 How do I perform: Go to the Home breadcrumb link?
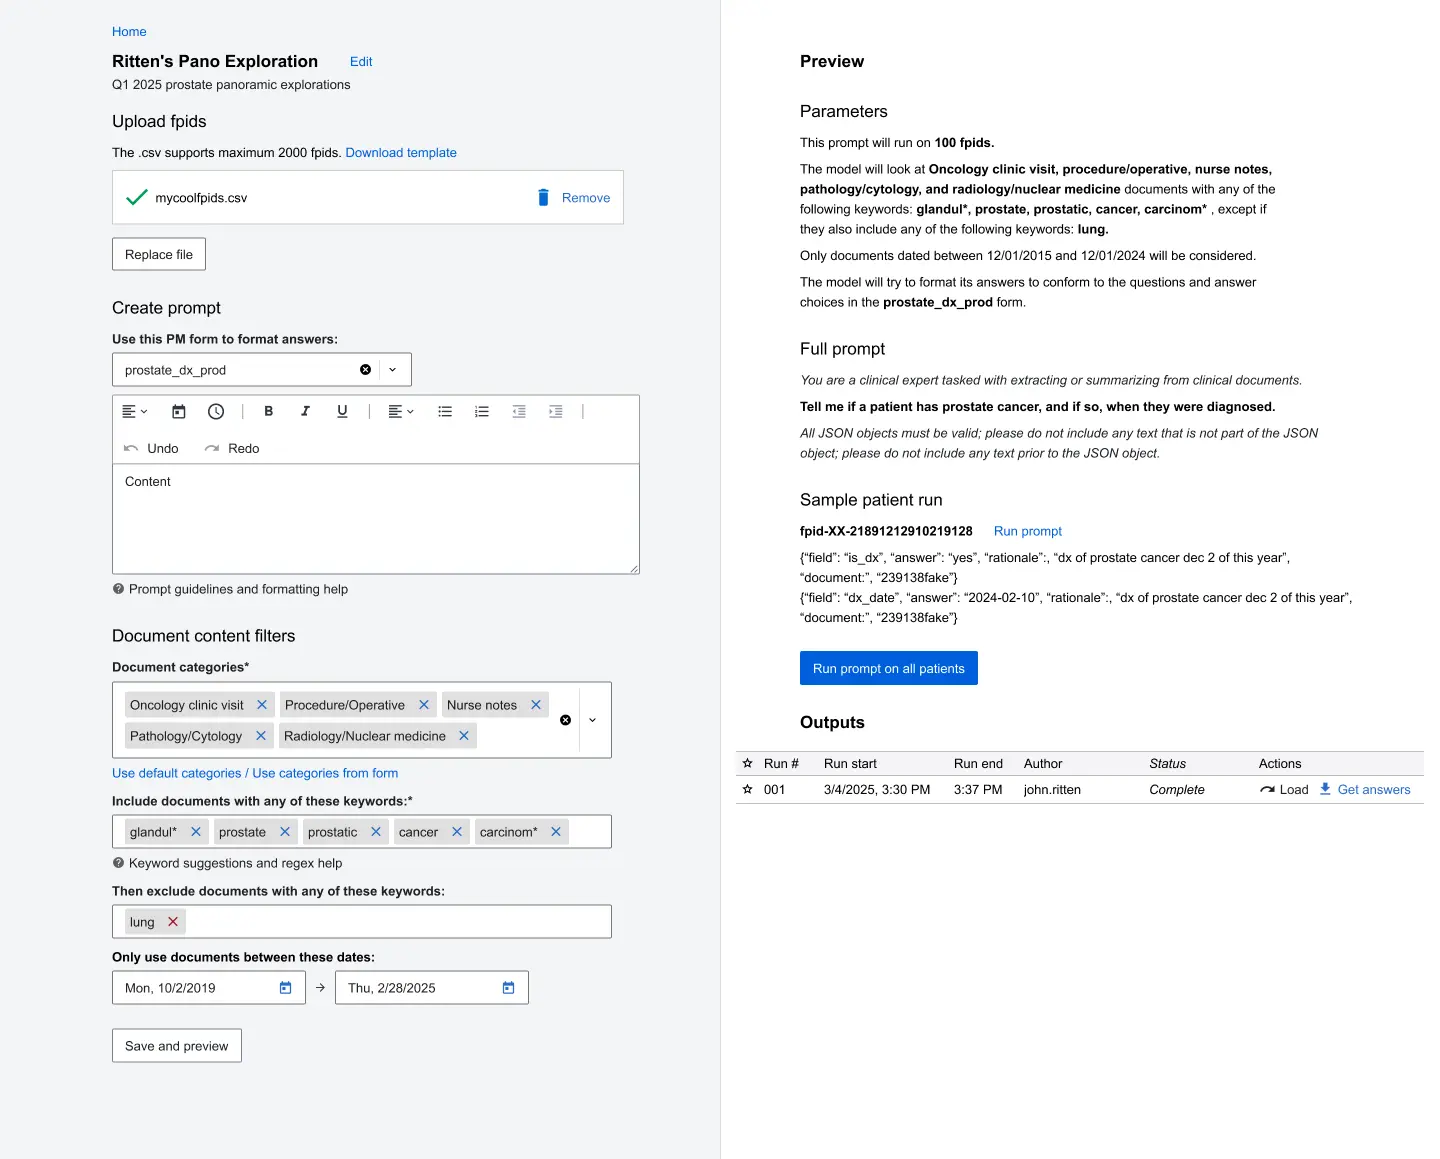coord(129,32)
